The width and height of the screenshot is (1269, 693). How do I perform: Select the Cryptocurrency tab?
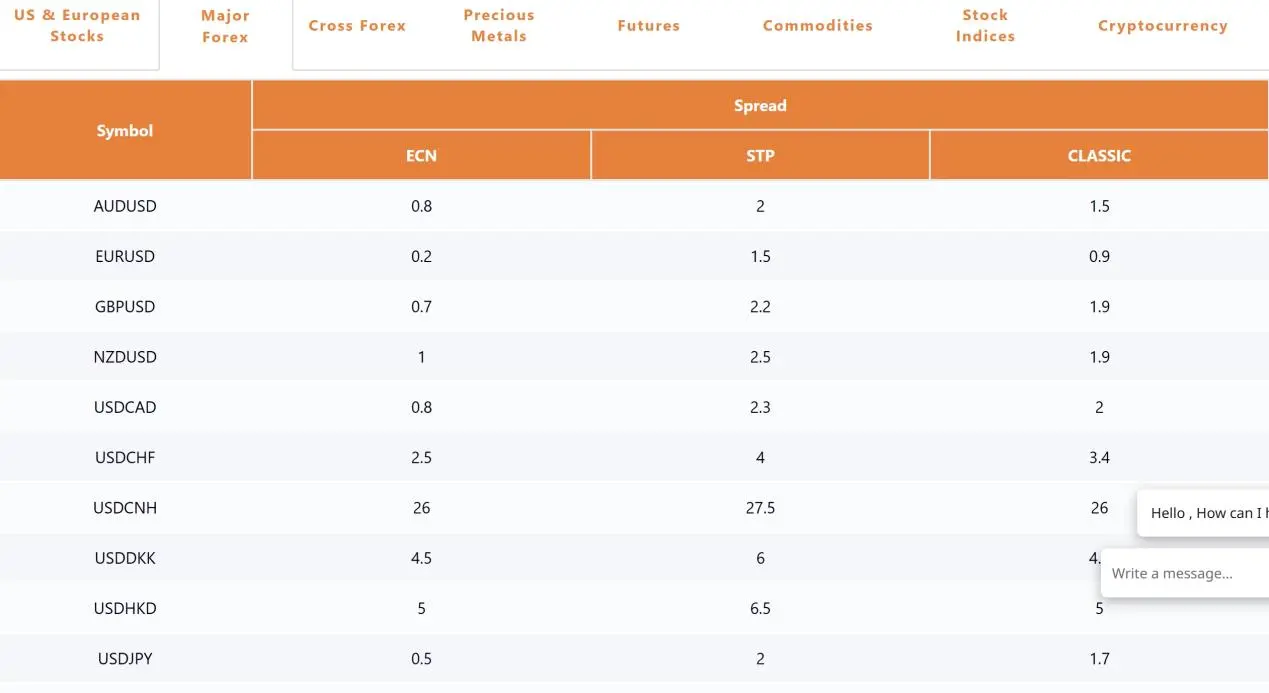[x=1163, y=26]
